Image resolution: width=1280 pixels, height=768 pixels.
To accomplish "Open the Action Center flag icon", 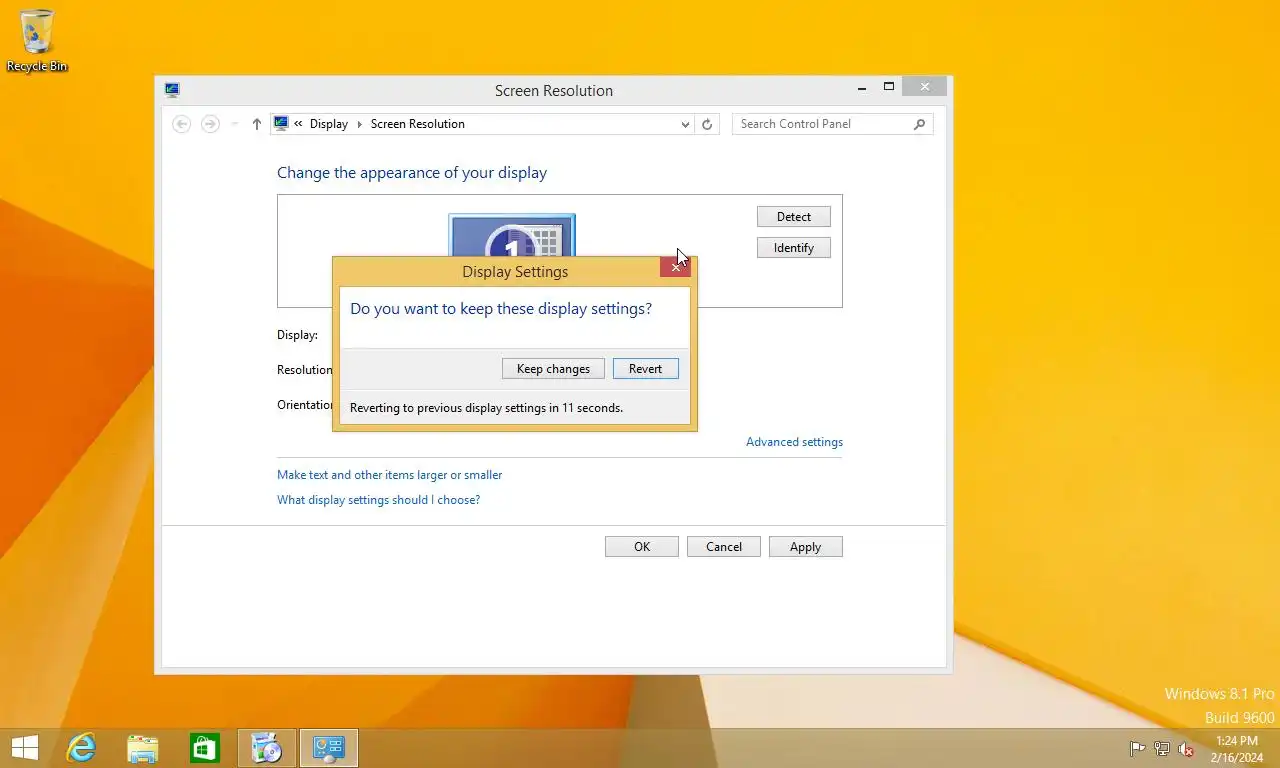I will [x=1138, y=748].
